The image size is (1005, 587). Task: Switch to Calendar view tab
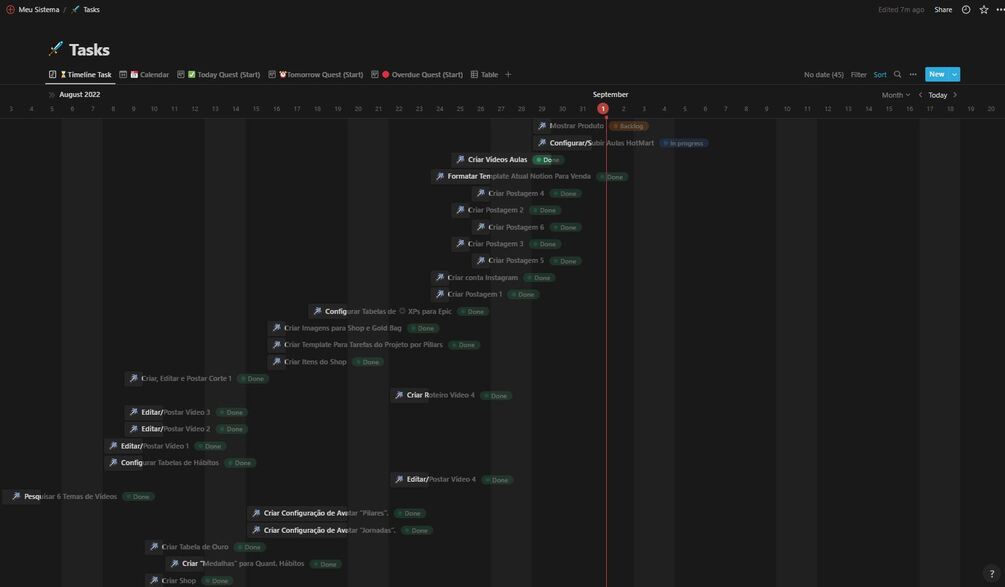tap(144, 74)
